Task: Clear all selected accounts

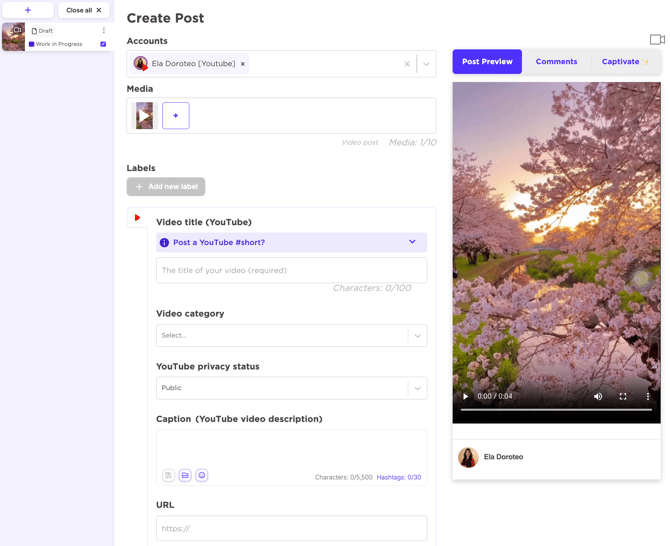Action: click(x=407, y=64)
